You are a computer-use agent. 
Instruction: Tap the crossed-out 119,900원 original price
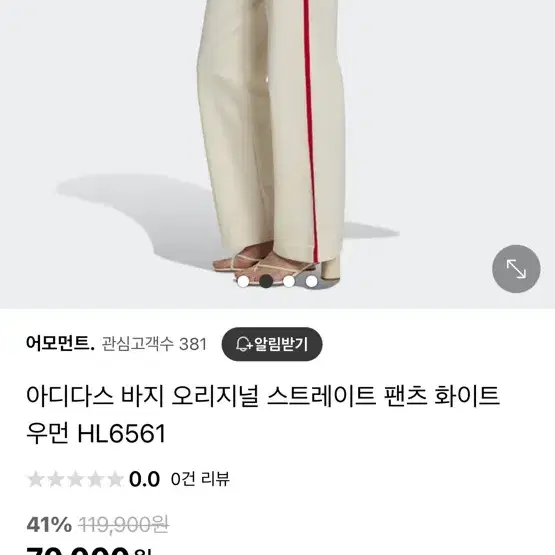point(124,524)
